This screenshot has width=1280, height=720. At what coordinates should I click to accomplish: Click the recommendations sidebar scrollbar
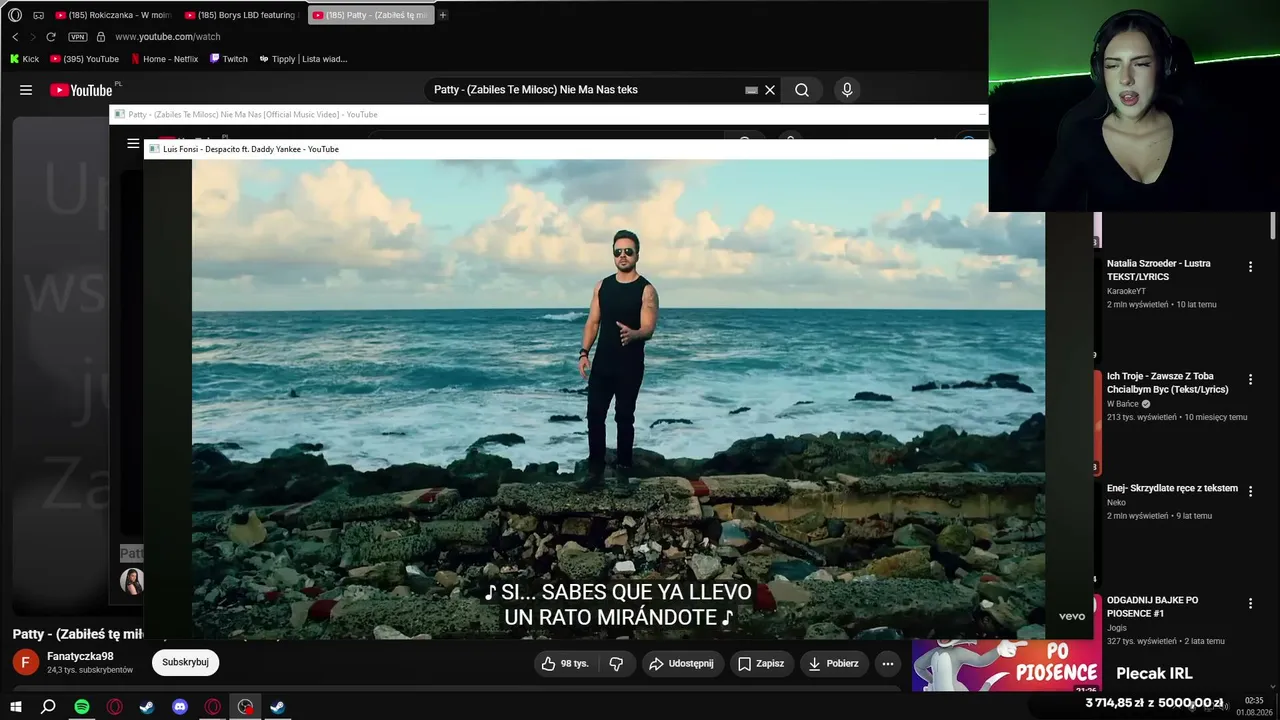pyautogui.click(x=1273, y=226)
